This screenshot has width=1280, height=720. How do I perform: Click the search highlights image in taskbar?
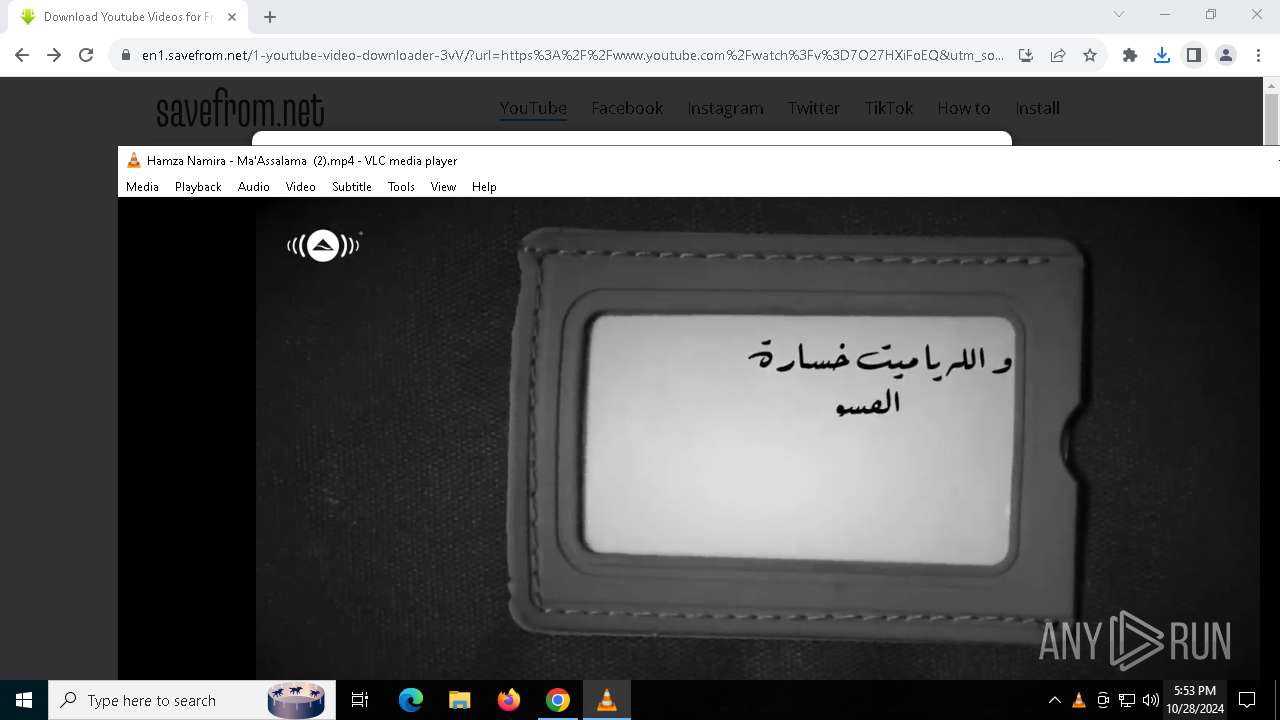click(x=297, y=700)
